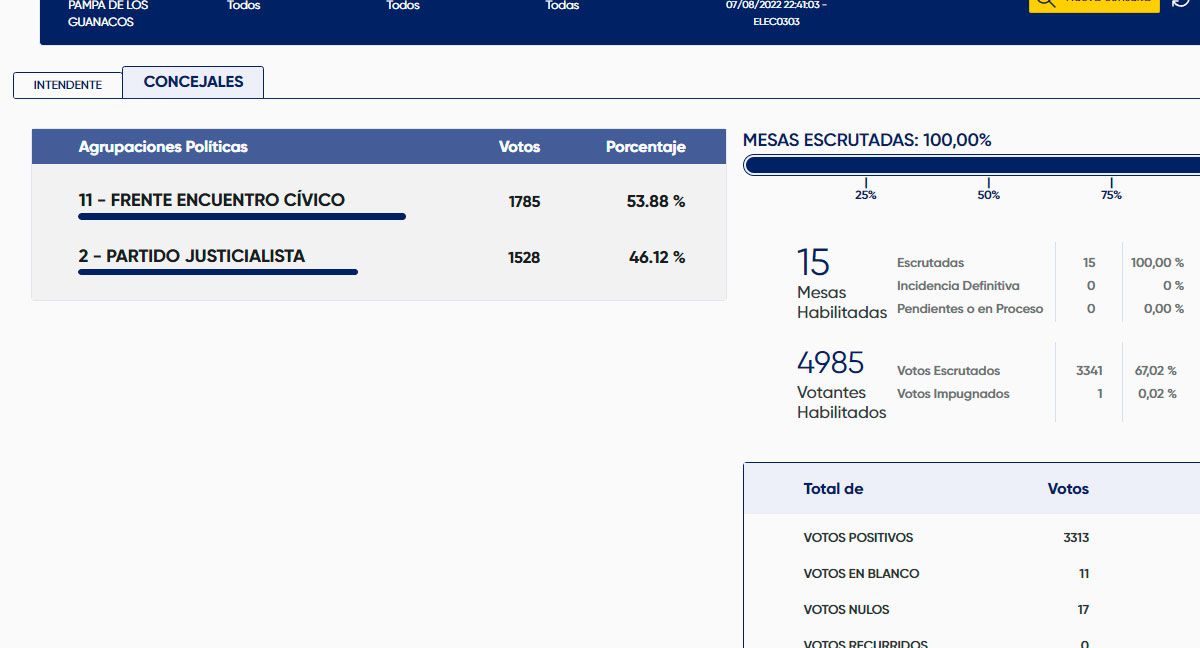Click the Votos Positivos row
Screen dimensions: 1200x648
pyautogui.click(x=858, y=538)
